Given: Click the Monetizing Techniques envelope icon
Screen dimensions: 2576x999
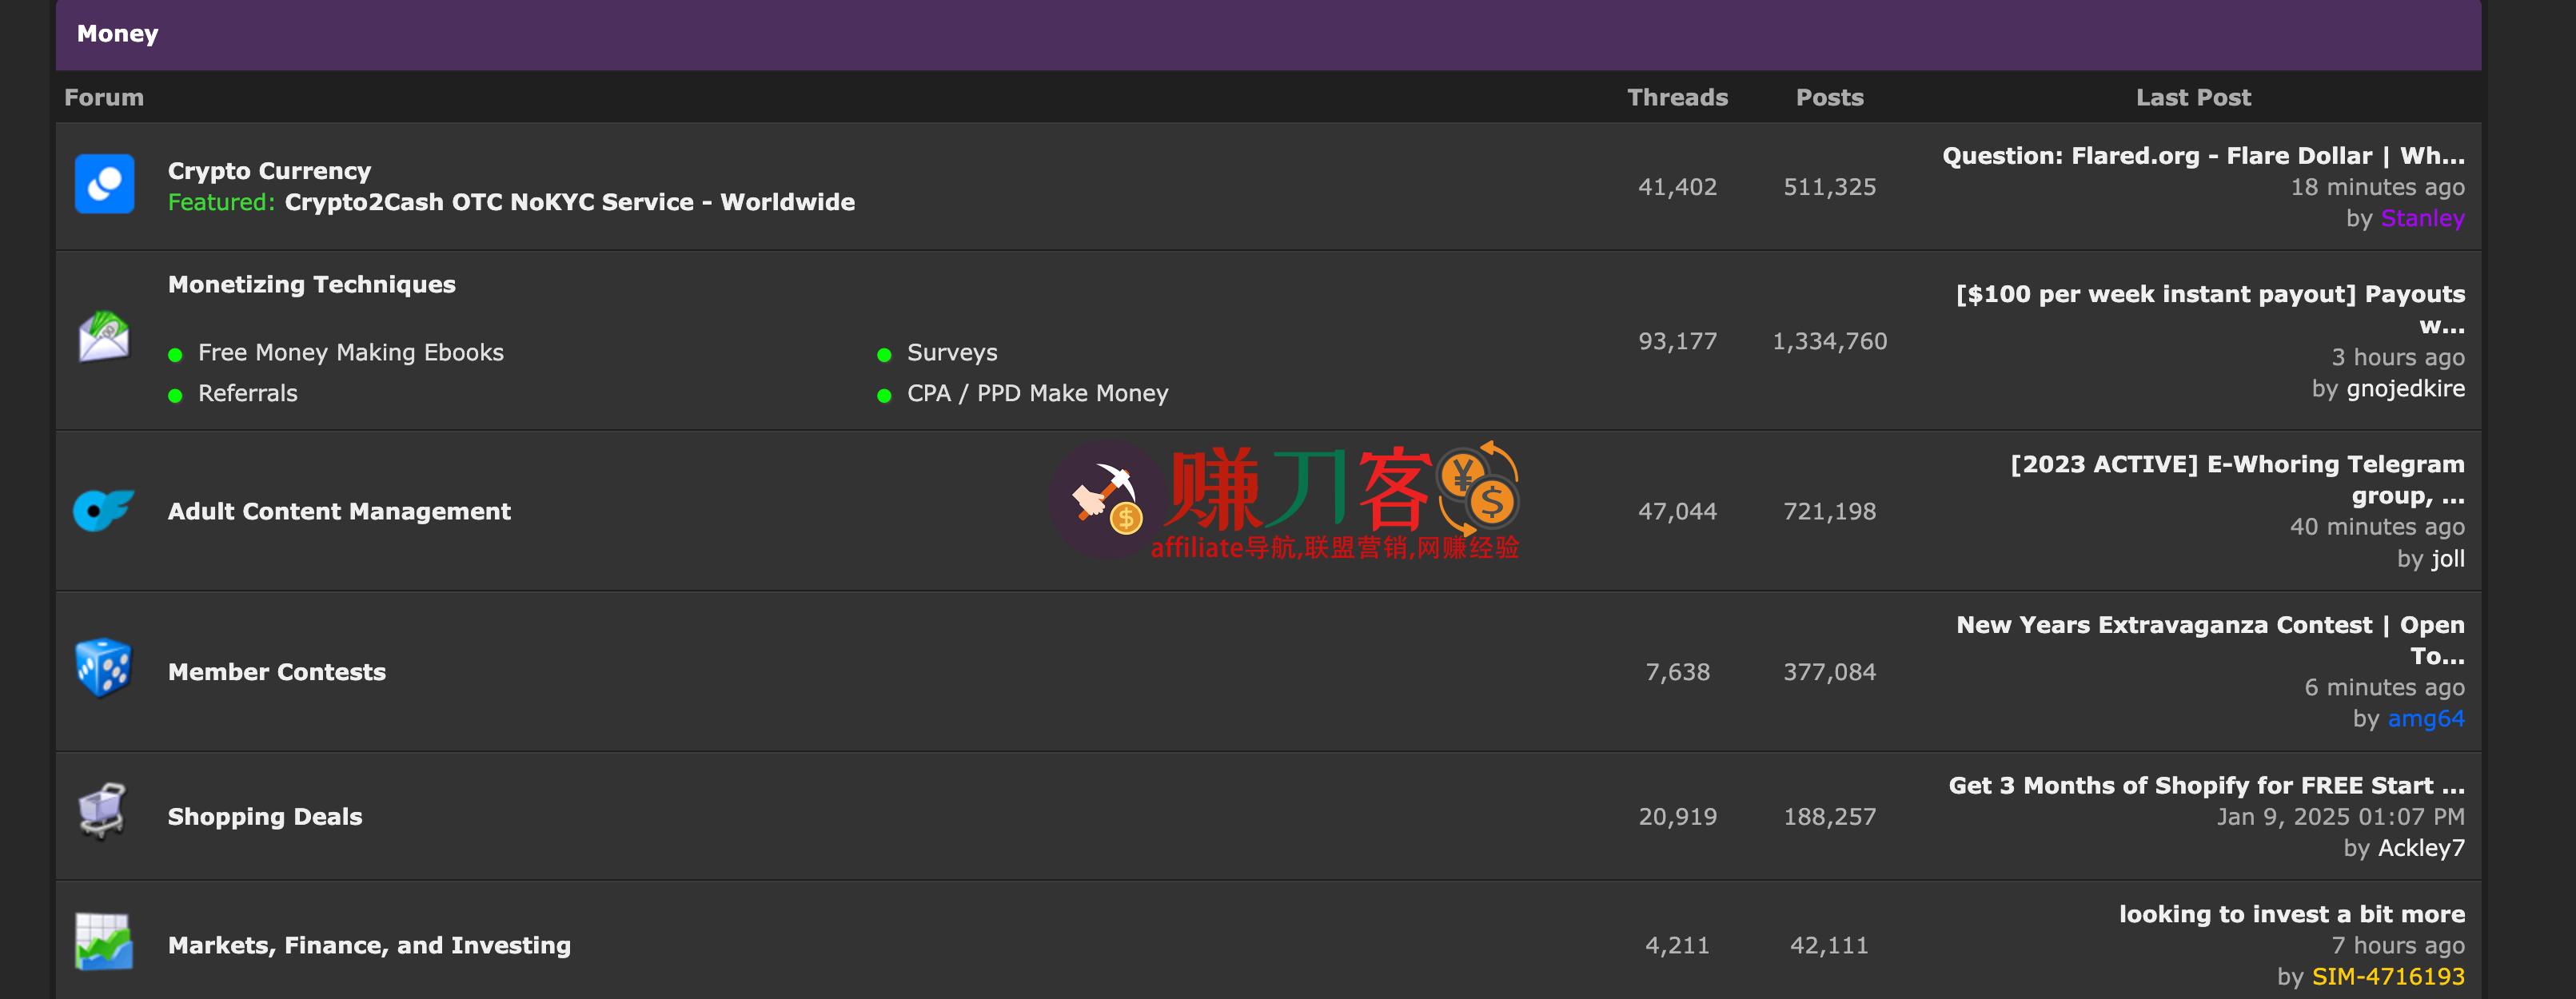Looking at the screenshot, I should pyautogui.click(x=104, y=337).
